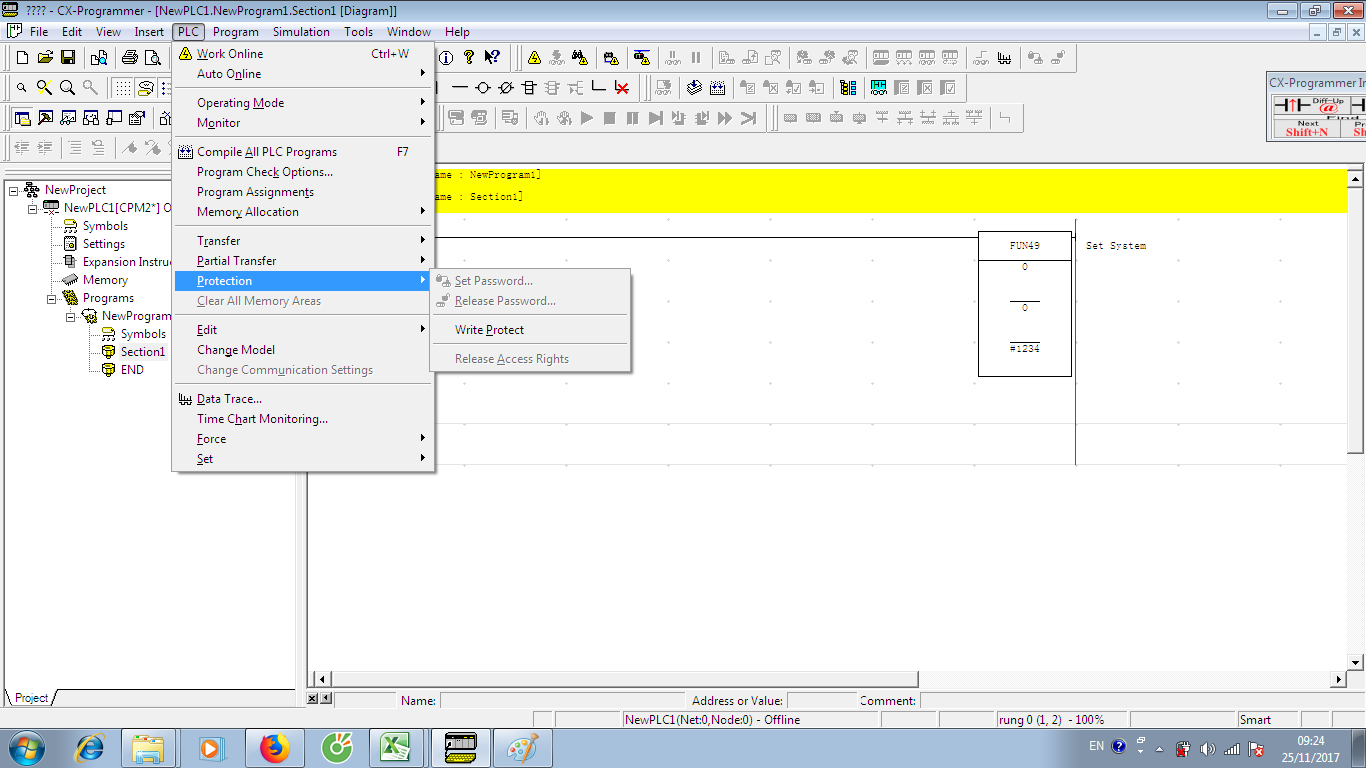Open the Tools menu in menu bar
Screen dimensions: 1366x768
(x=358, y=32)
